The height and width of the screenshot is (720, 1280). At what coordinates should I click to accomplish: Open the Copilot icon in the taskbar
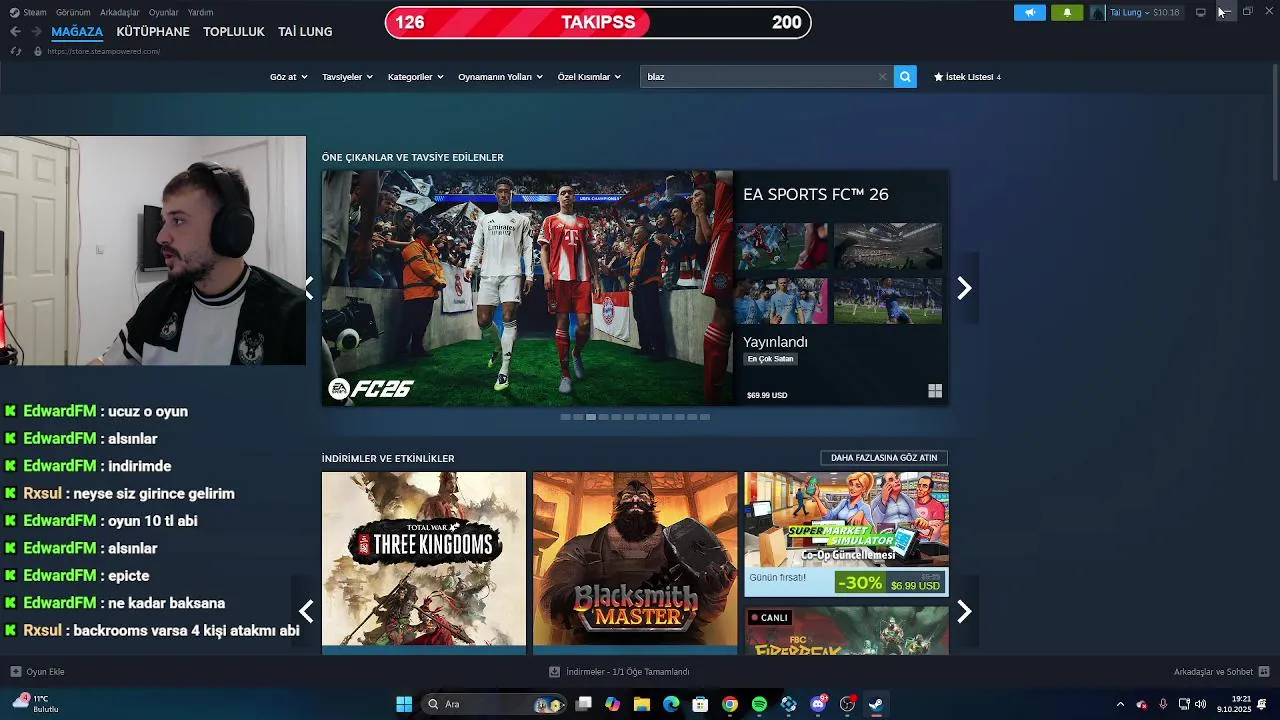(x=612, y=704)
